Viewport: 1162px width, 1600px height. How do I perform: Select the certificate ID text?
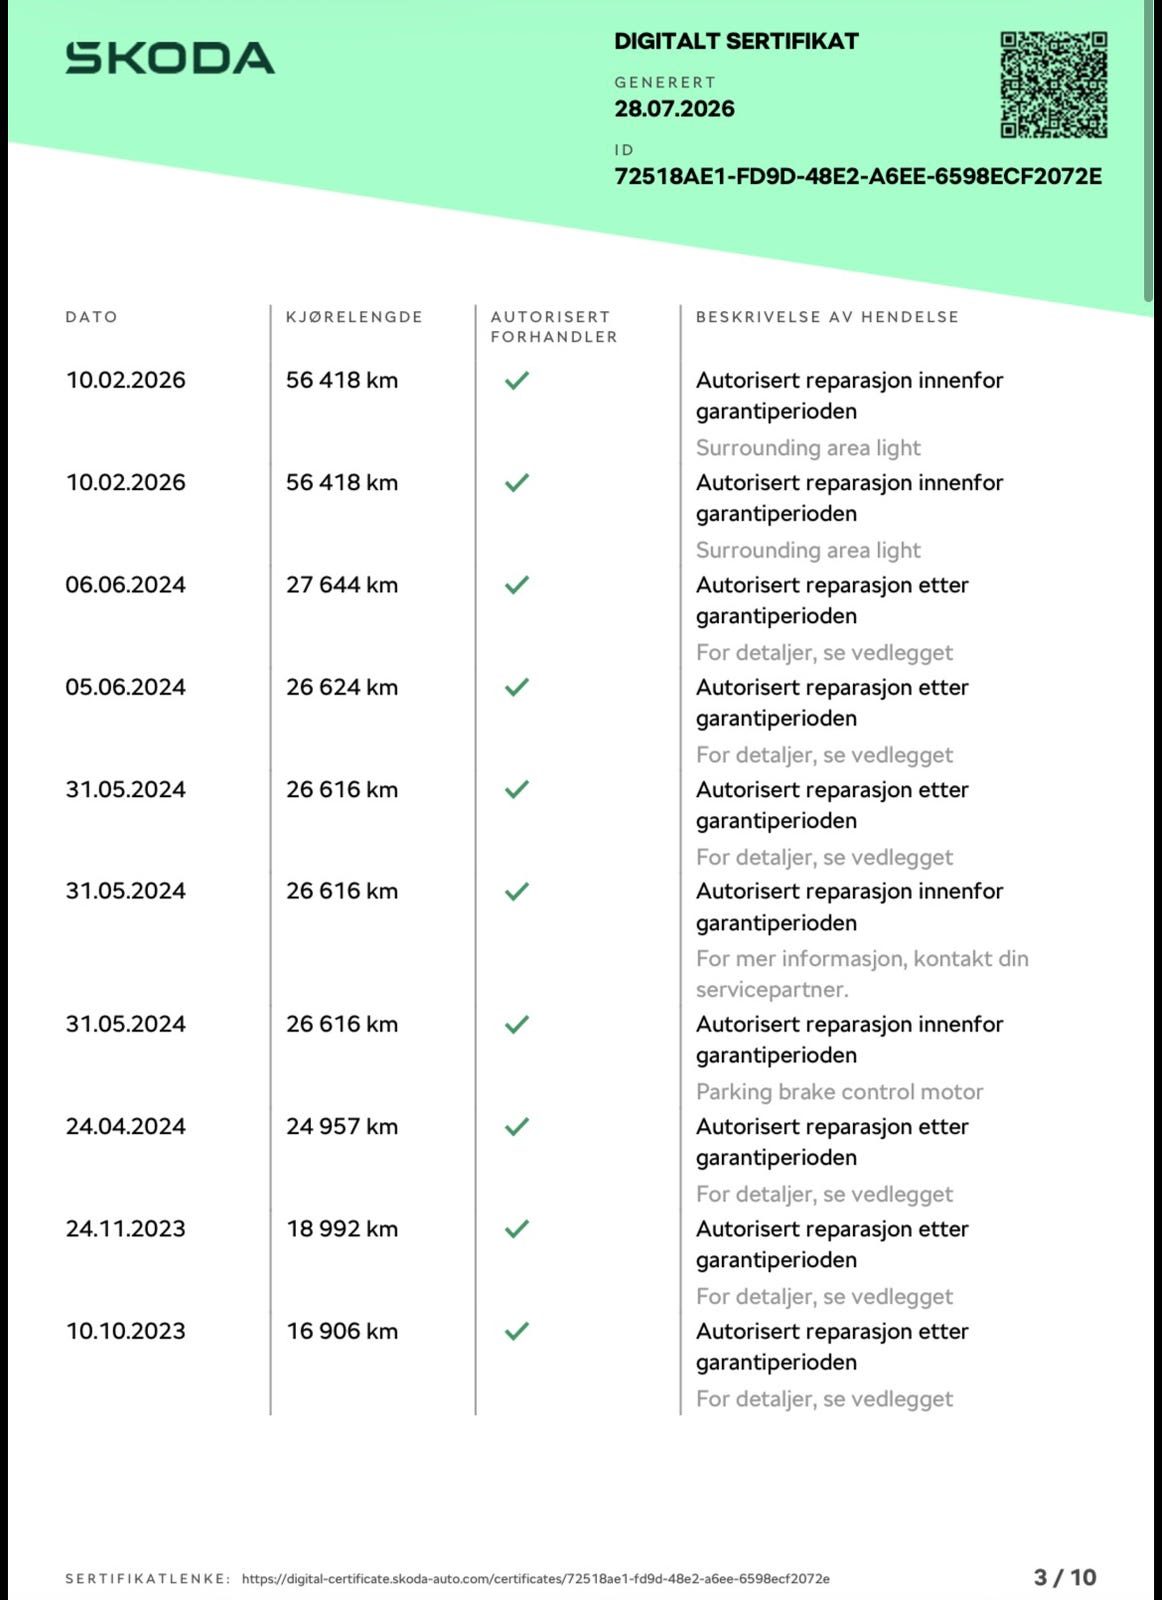[x=858, y=176]
